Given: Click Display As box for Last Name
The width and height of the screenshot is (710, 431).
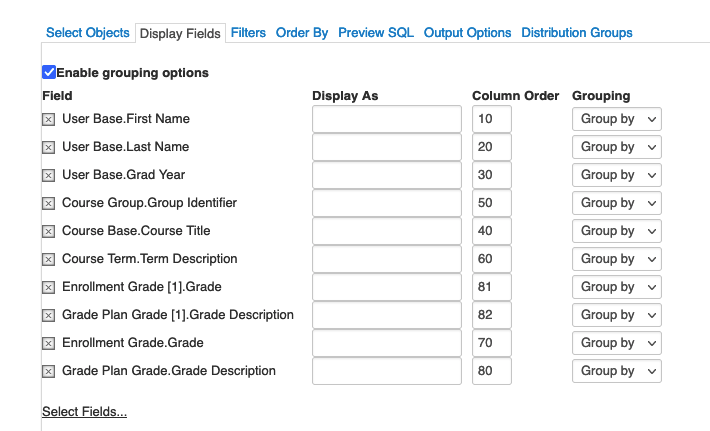Looking at the screenshot, I should pos(386,147).
